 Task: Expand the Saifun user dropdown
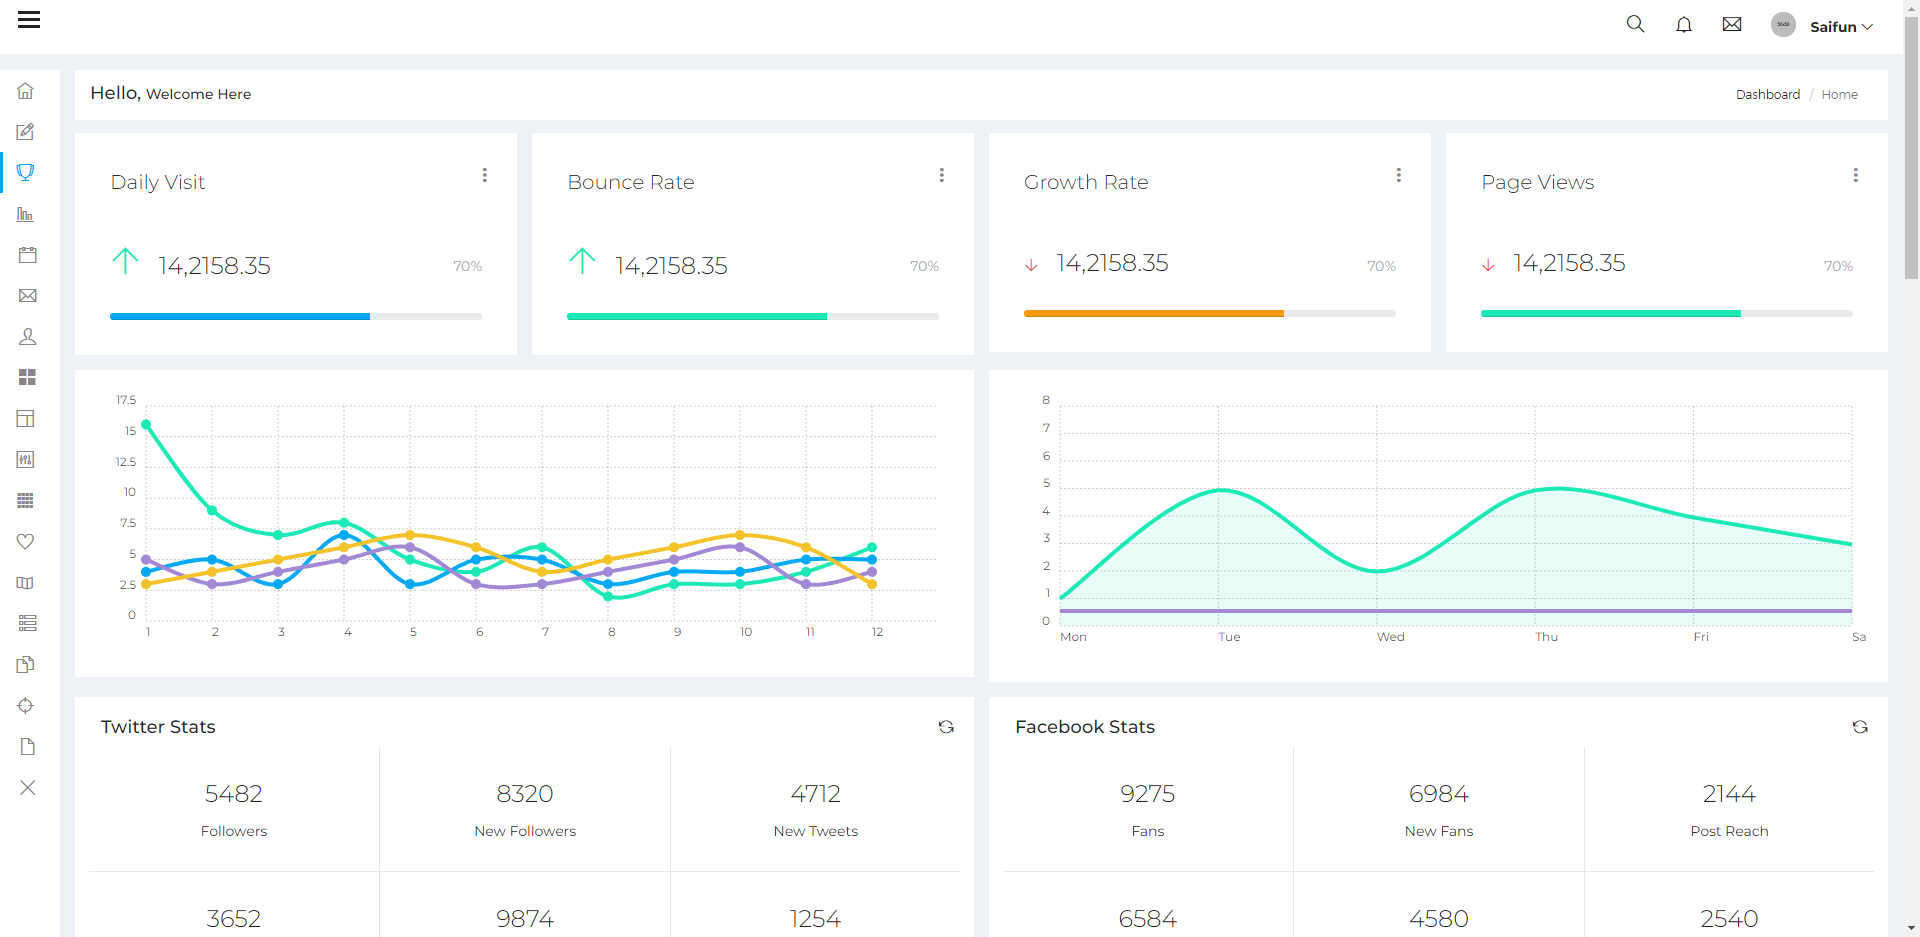(1840, 27)
